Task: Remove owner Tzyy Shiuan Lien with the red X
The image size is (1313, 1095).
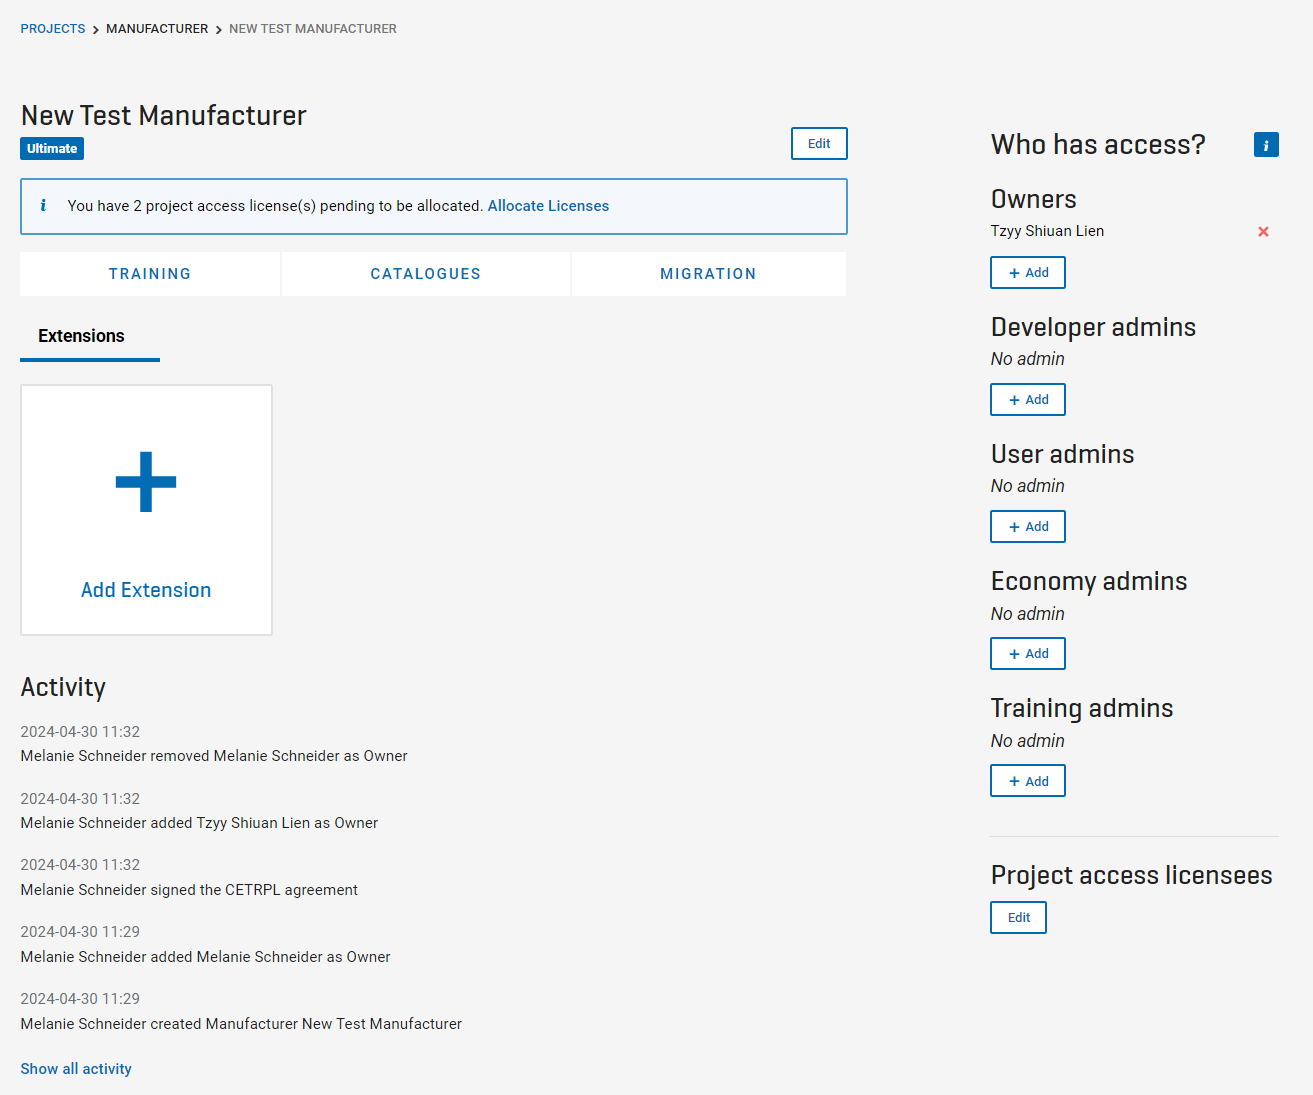Action: 1263,231
